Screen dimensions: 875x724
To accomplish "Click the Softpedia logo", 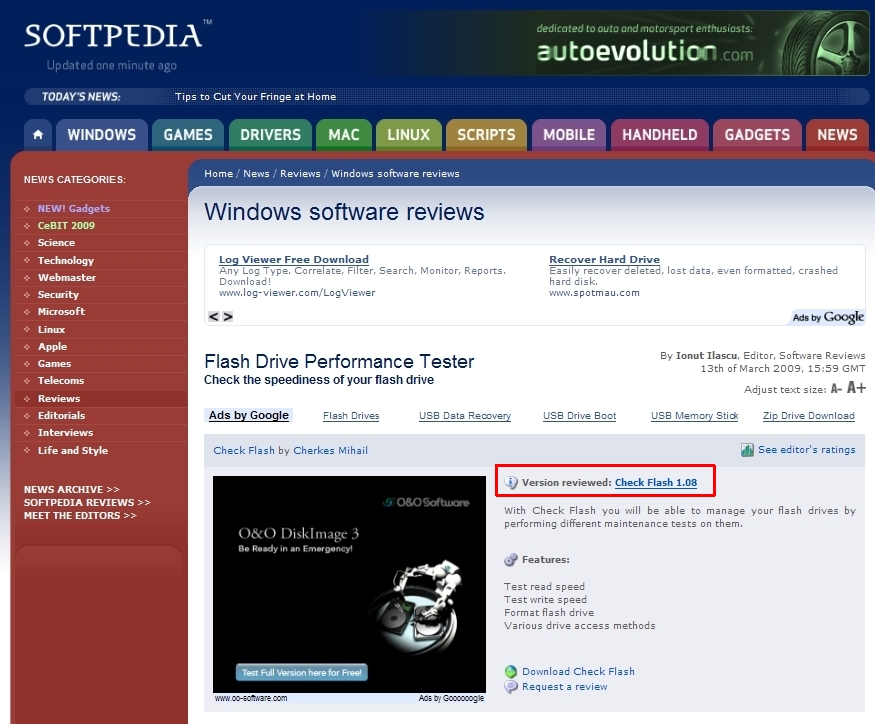I will click(x=118, y=35).
